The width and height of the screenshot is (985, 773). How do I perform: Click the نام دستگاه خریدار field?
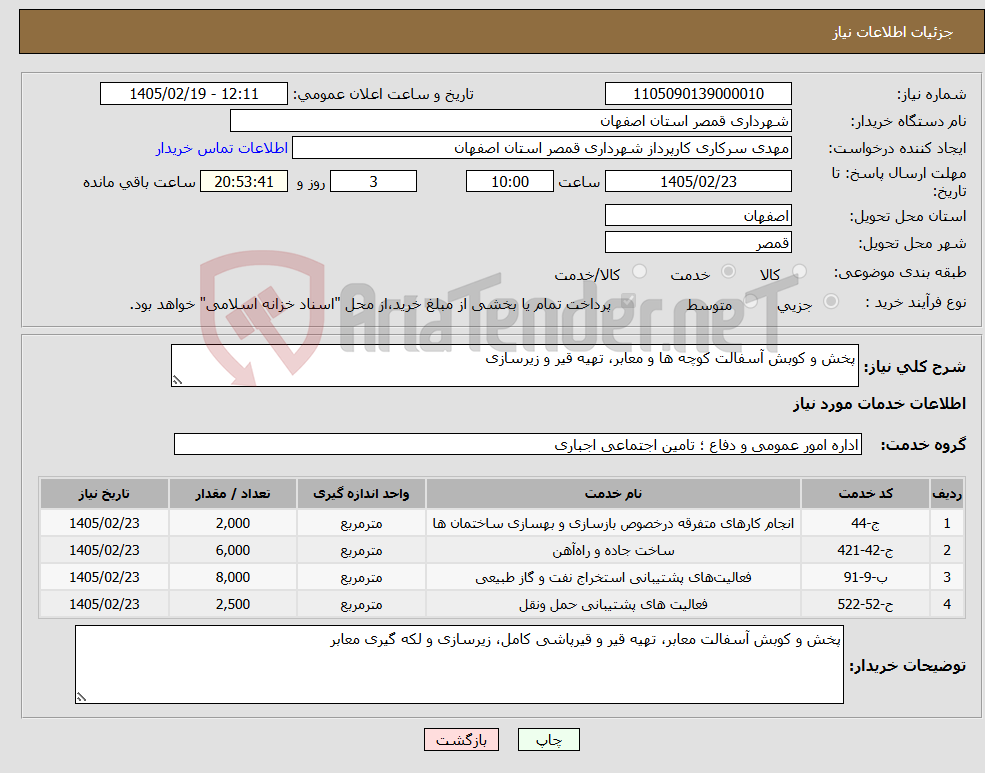tap(511, 121)
